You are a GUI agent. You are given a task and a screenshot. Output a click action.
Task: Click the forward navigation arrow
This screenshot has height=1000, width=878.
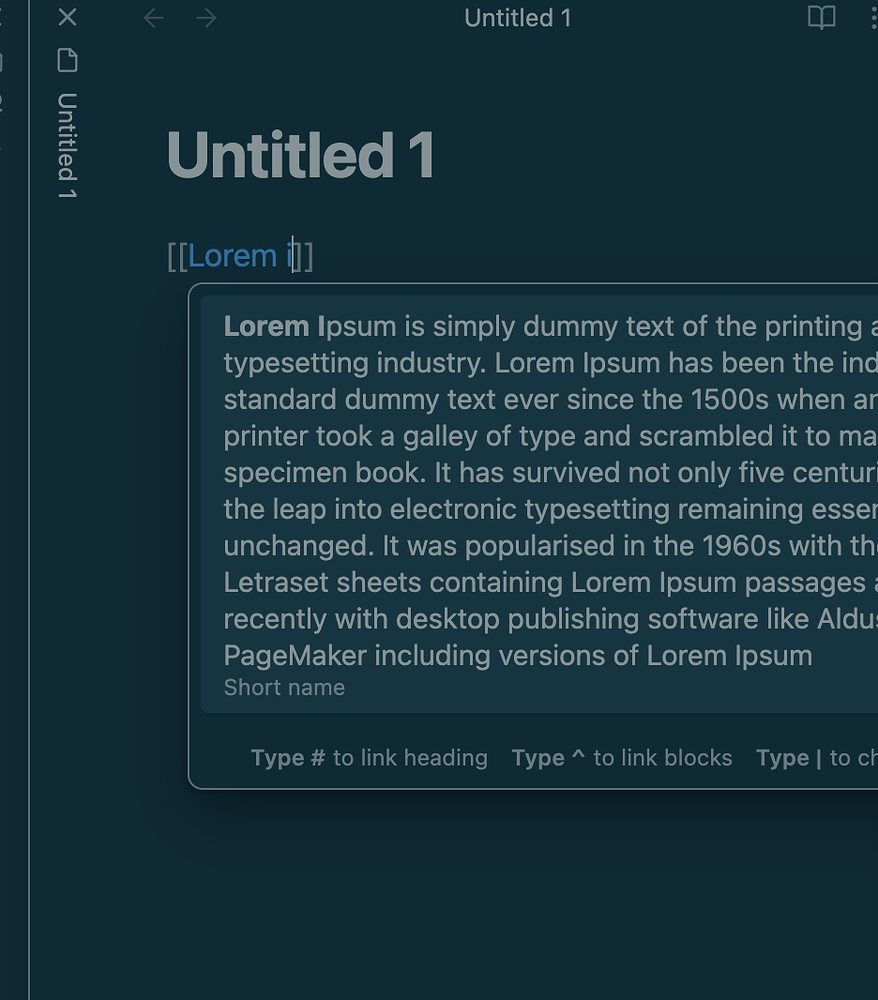click(205, 18)
